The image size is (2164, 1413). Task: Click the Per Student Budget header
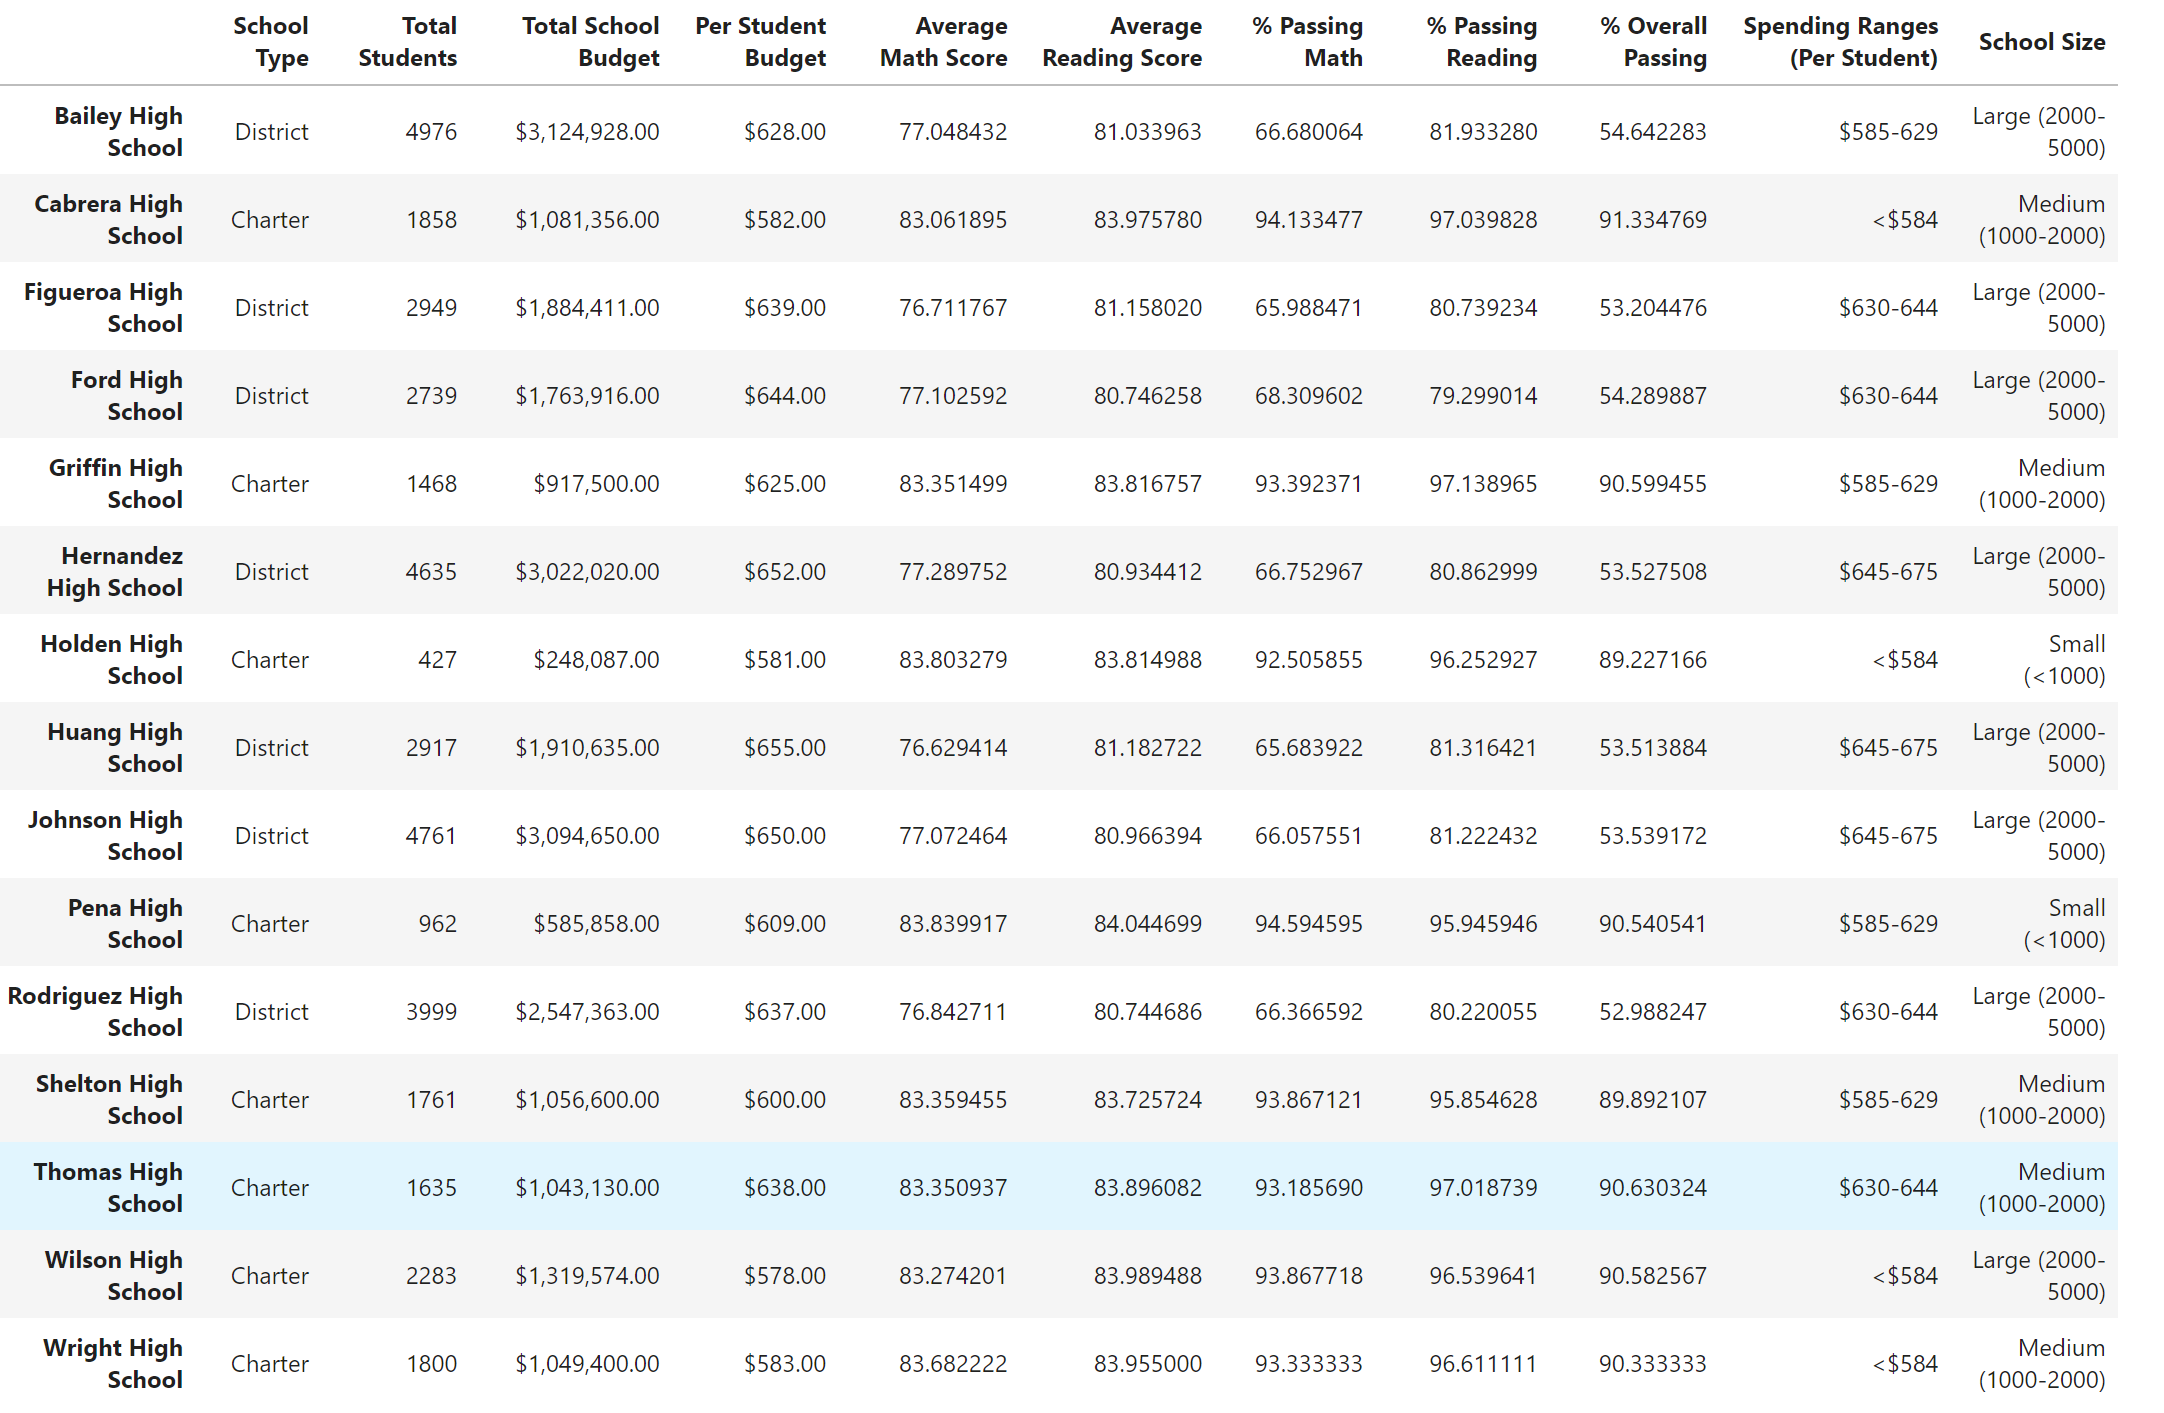tap(760, 42)
